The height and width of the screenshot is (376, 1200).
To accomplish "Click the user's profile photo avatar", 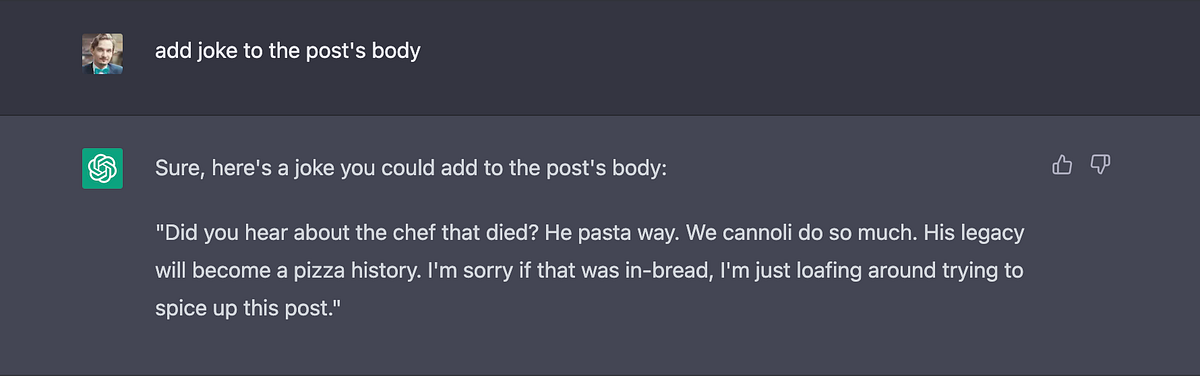I will point(102,53).
